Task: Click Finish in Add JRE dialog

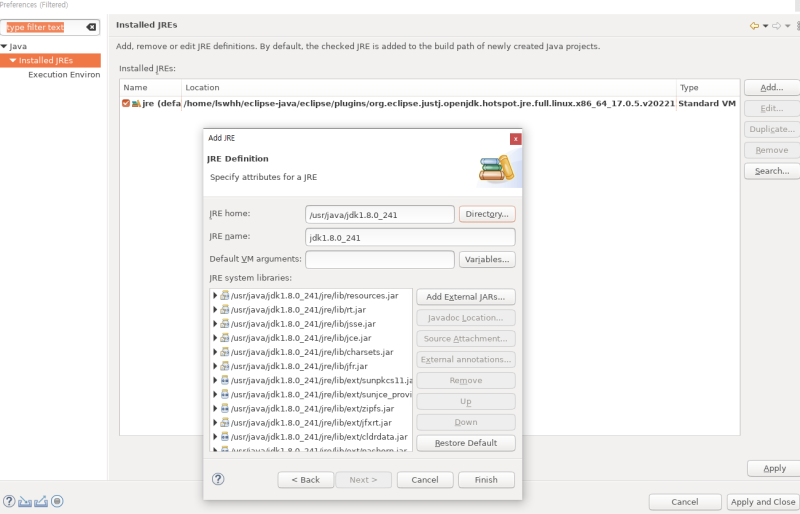Action: [486, 480]
